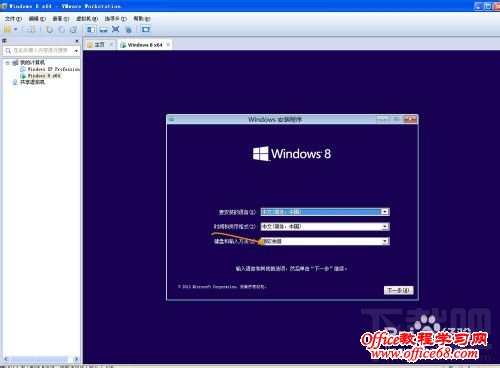Screen dimensions: 500x368
Task: Click the Unity mode toolbar icon
Action: pos(128,30)
